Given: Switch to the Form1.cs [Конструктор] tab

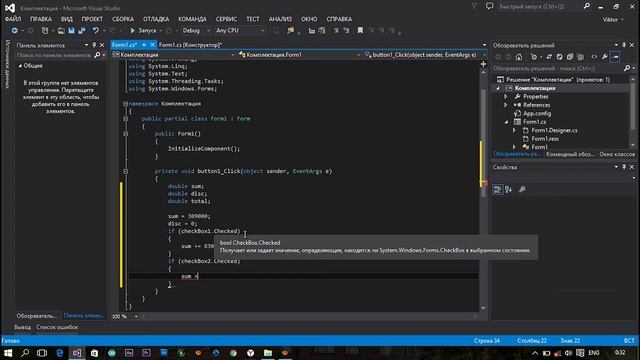Looking at the screenshot, I should click(x=190, y=45).
